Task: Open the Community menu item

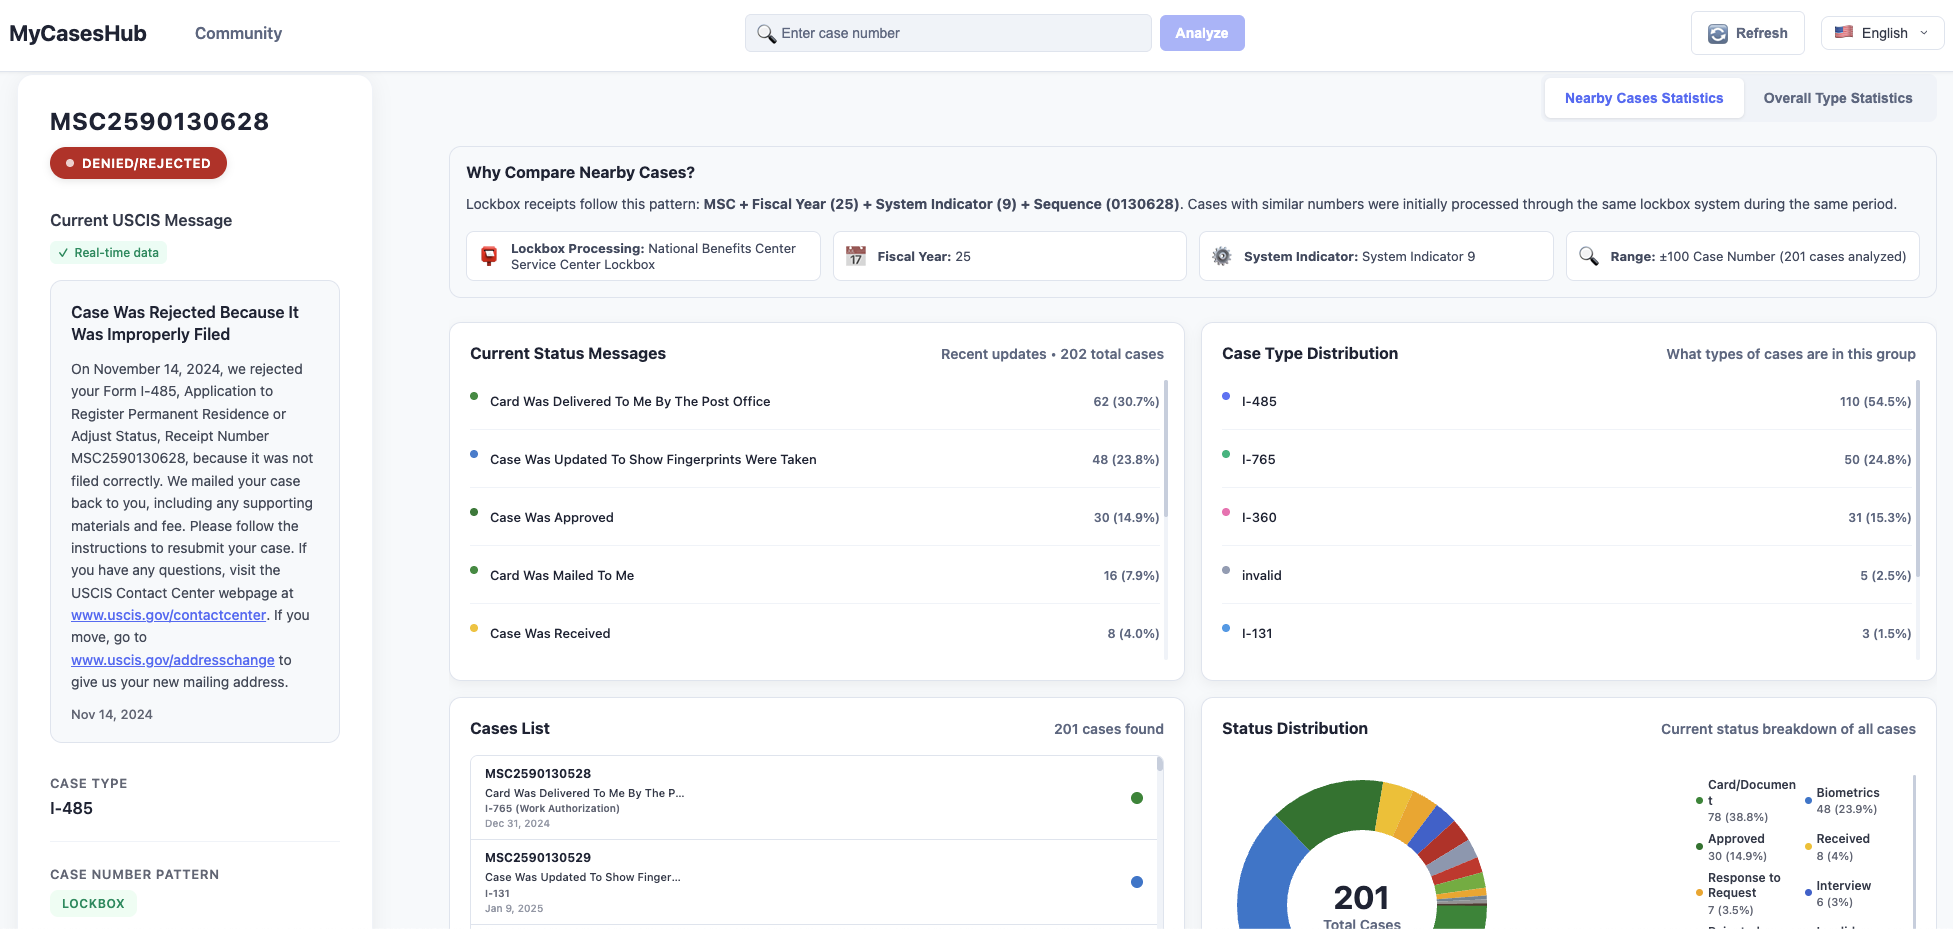Action: click(x=238, y=33)
